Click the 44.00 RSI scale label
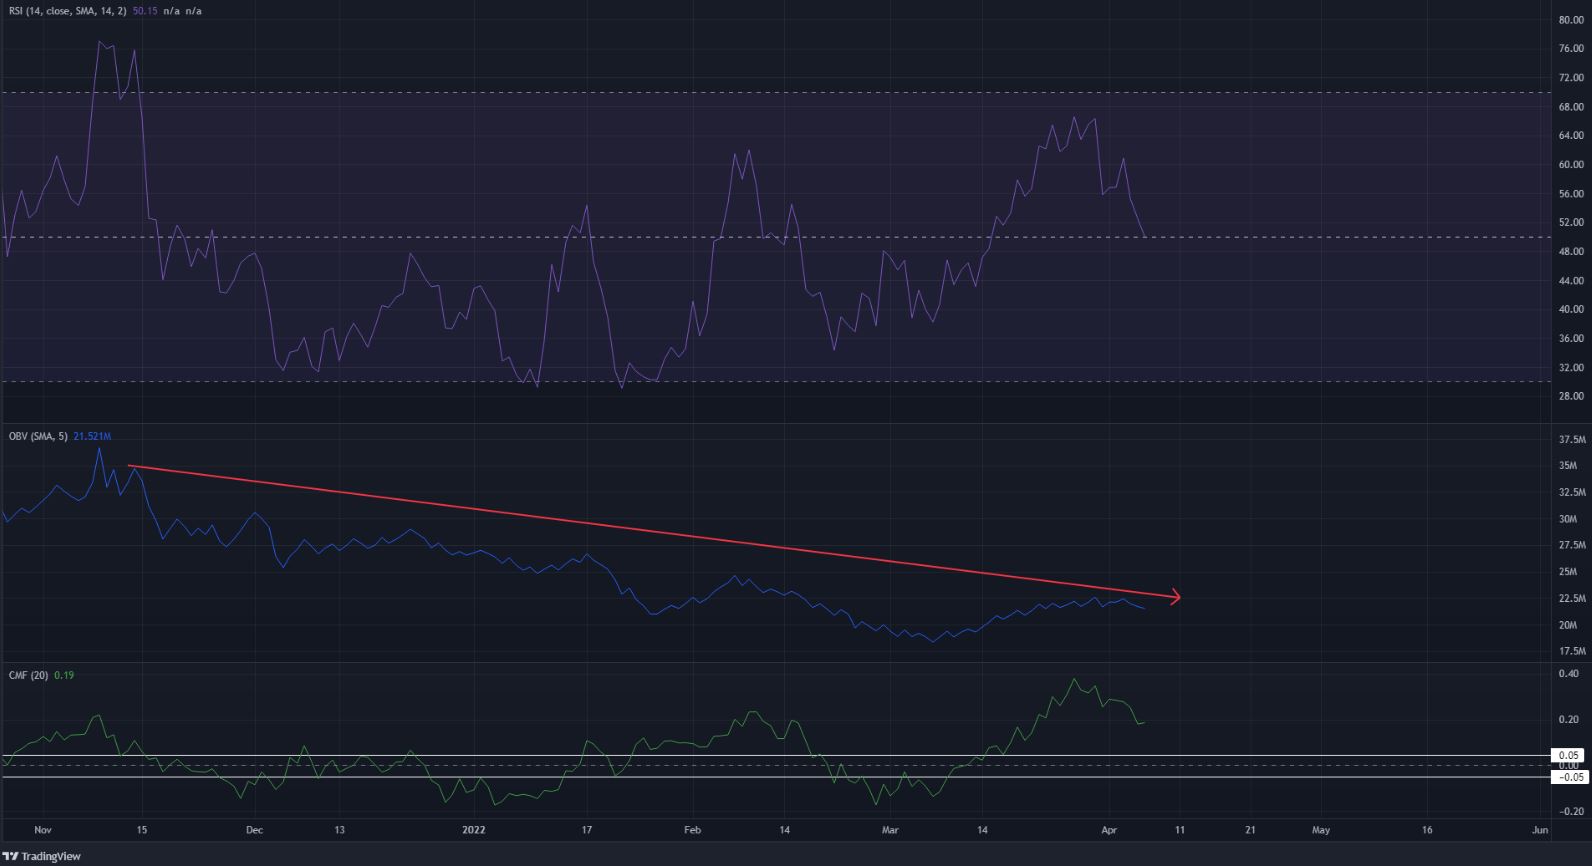 (x=1571, y=281)
